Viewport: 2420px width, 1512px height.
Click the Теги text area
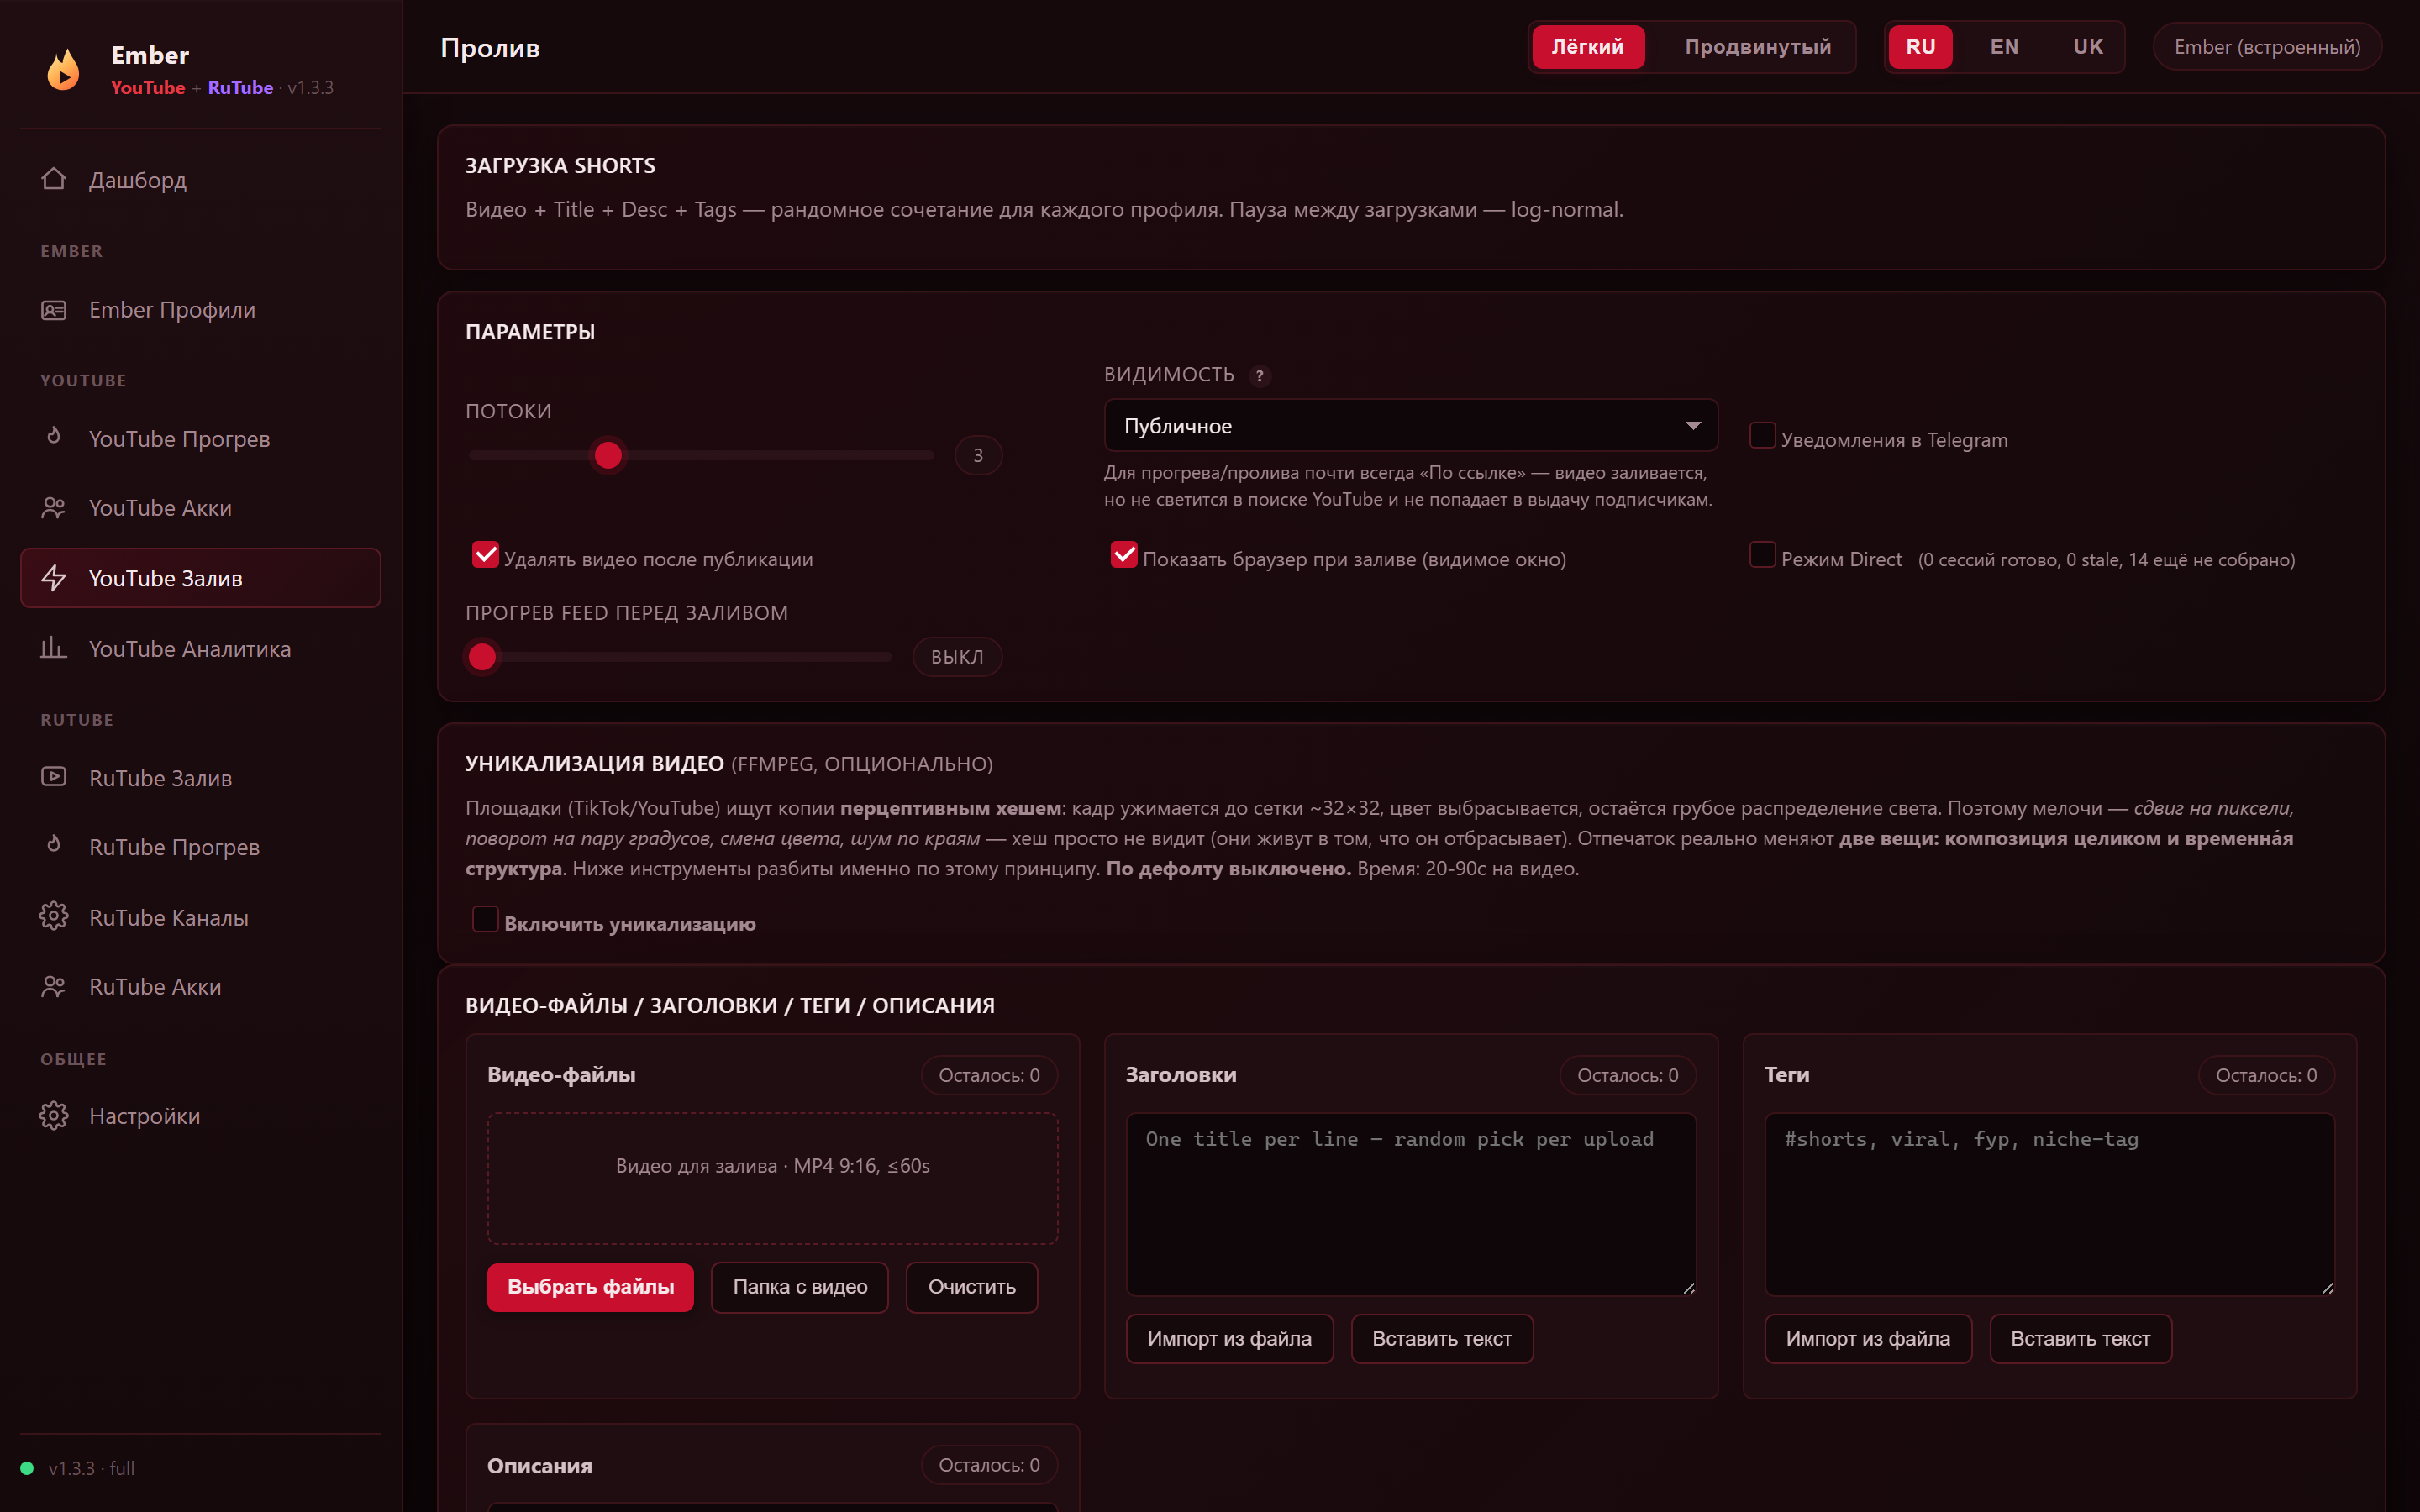2049,1204
